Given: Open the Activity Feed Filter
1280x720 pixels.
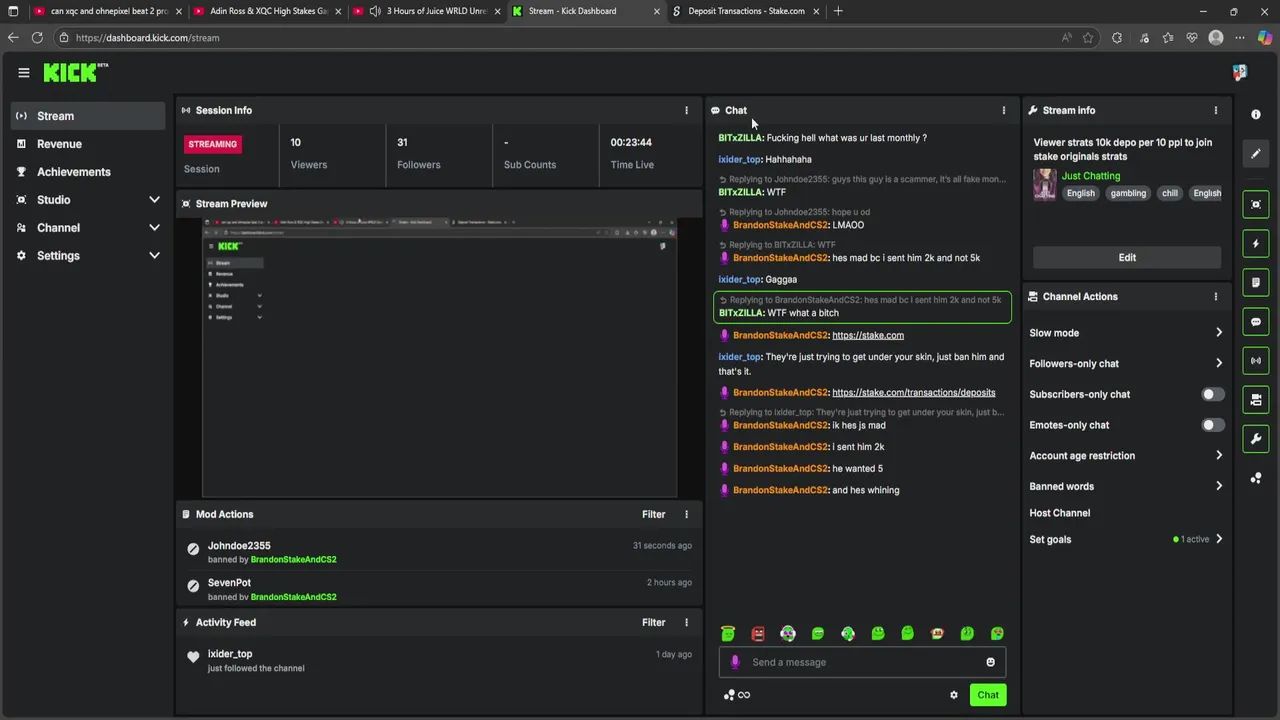Looking at the screenshot, I should coord(653,622).
